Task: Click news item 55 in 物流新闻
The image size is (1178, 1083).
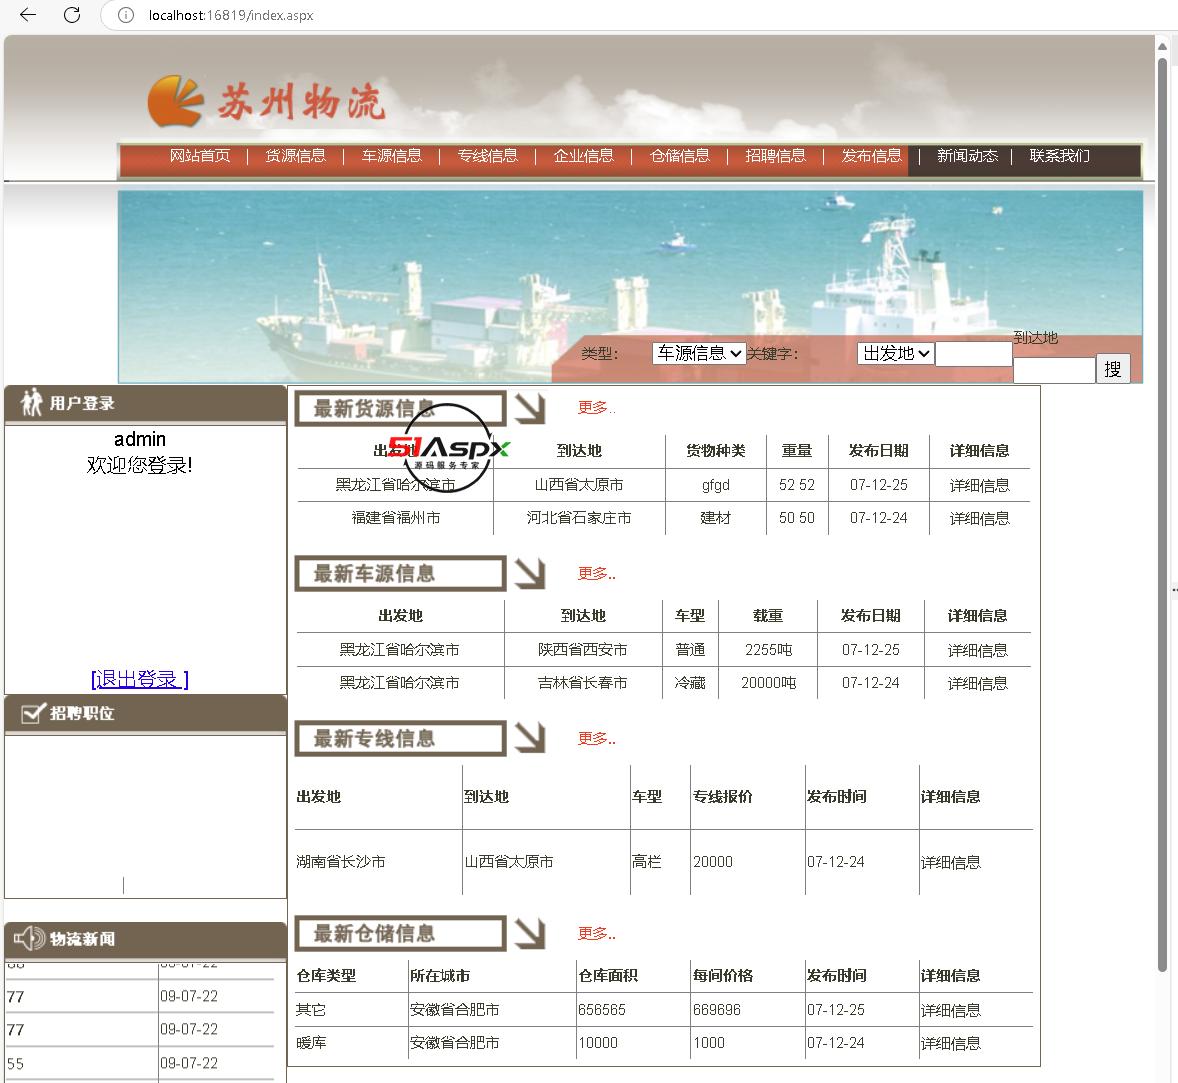Action: [16, 1063]
